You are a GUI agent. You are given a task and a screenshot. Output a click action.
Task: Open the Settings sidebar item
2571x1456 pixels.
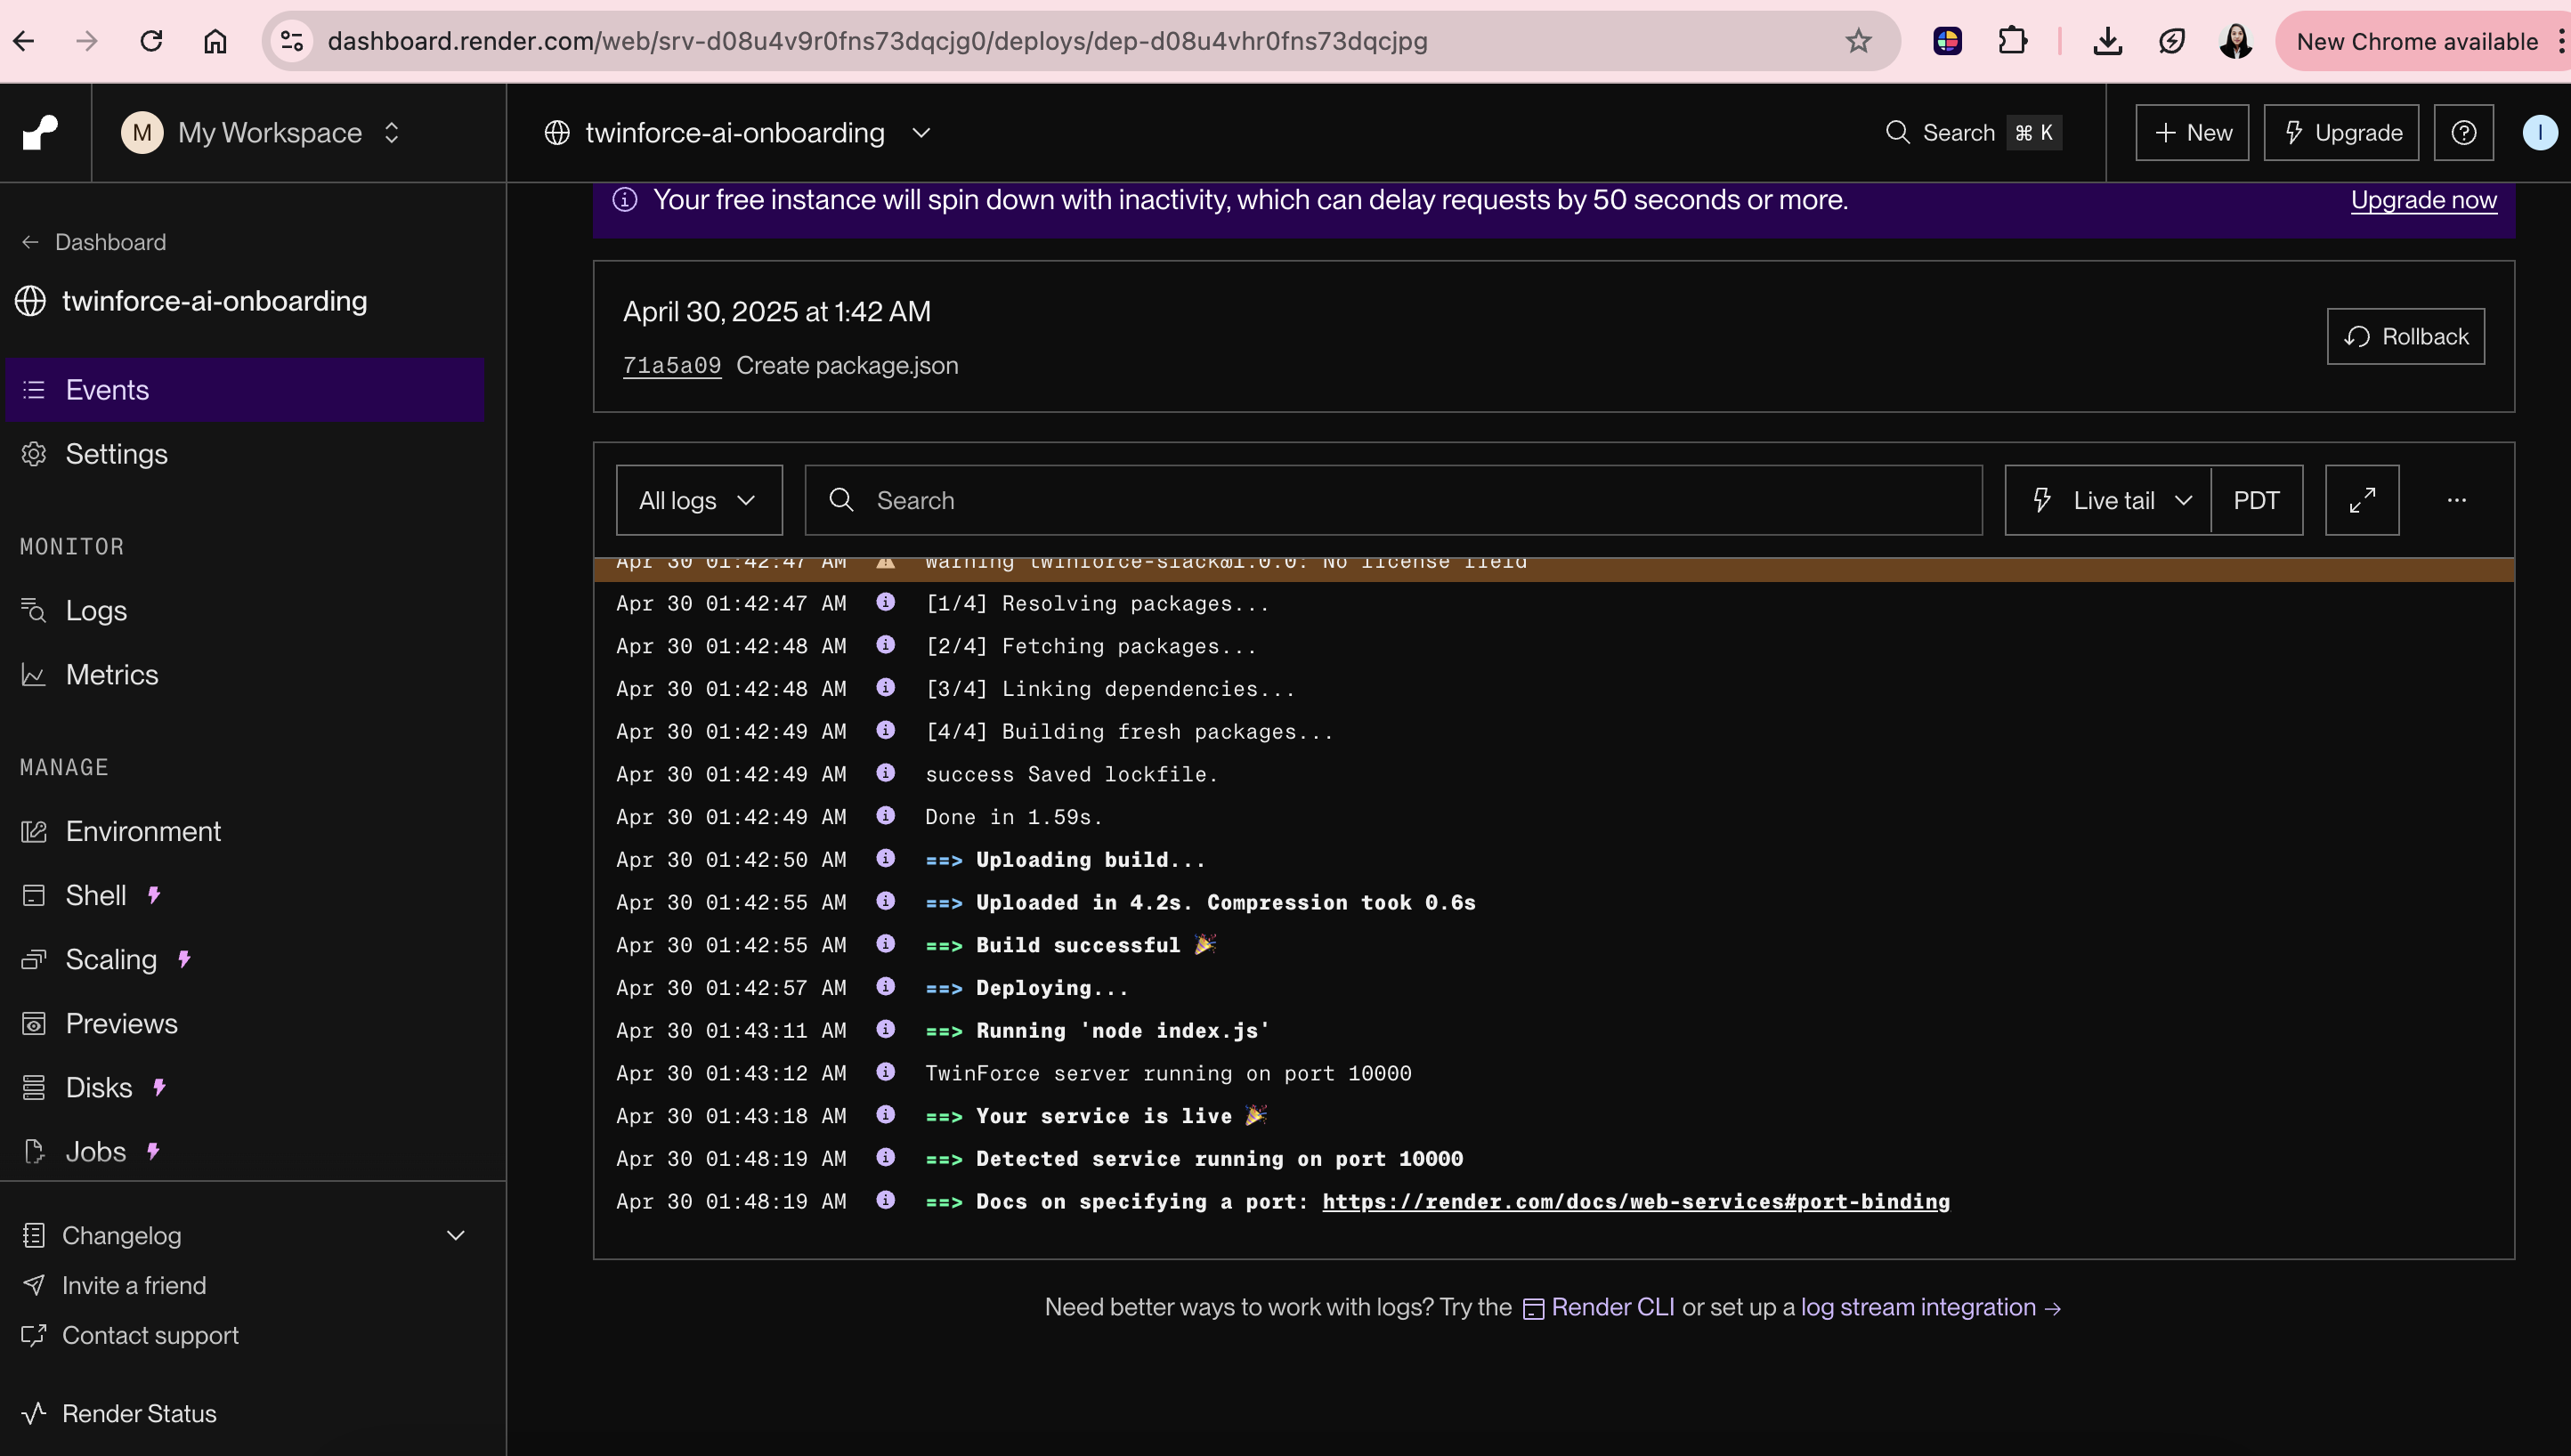point(116,454)
